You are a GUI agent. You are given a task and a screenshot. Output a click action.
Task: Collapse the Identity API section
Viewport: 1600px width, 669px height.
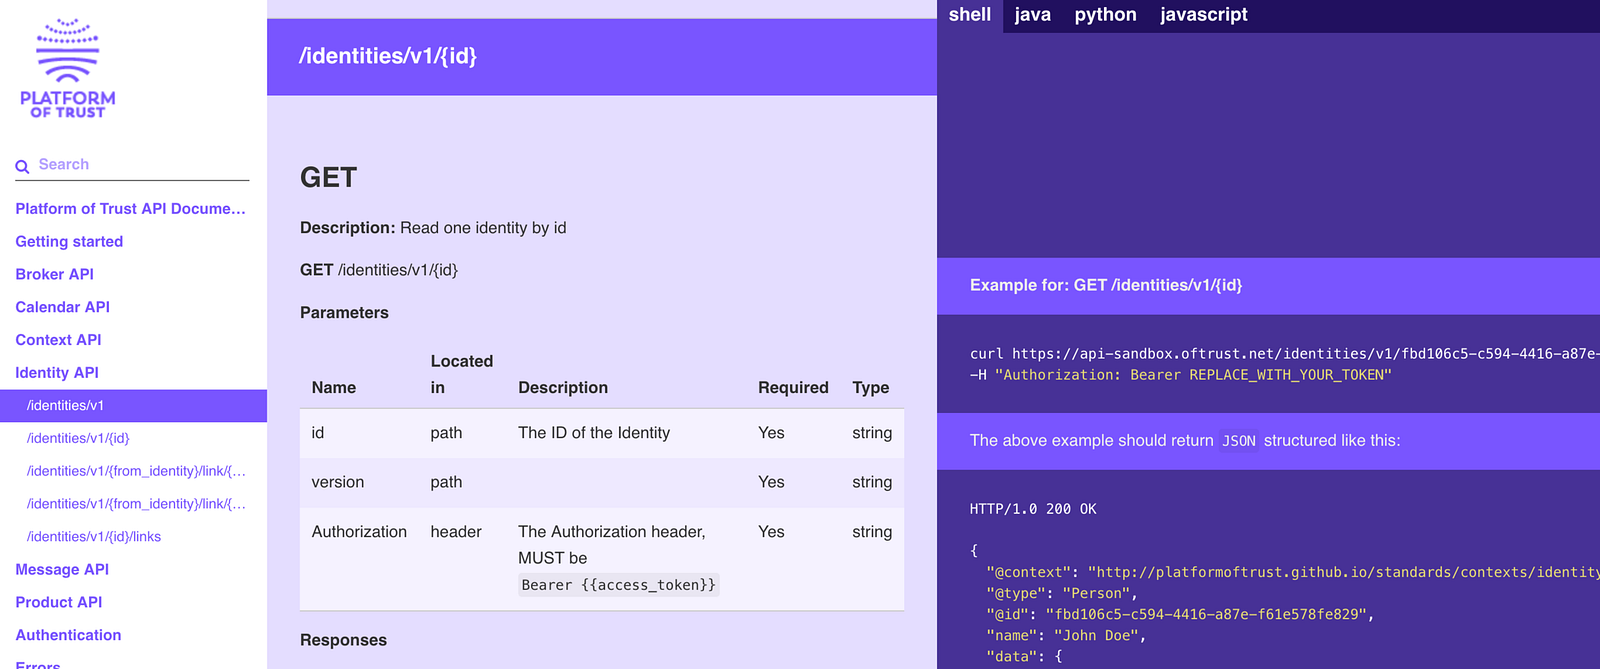pos(57,373)
